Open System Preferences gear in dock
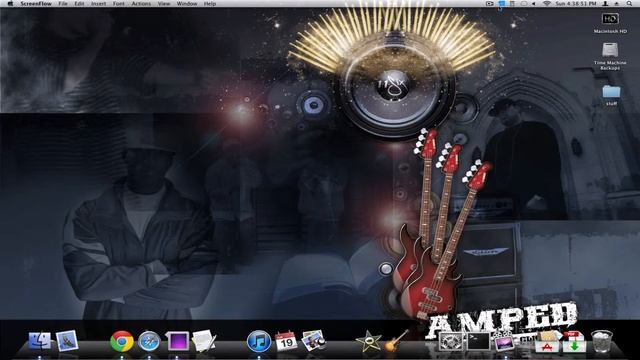 [451, 341]
